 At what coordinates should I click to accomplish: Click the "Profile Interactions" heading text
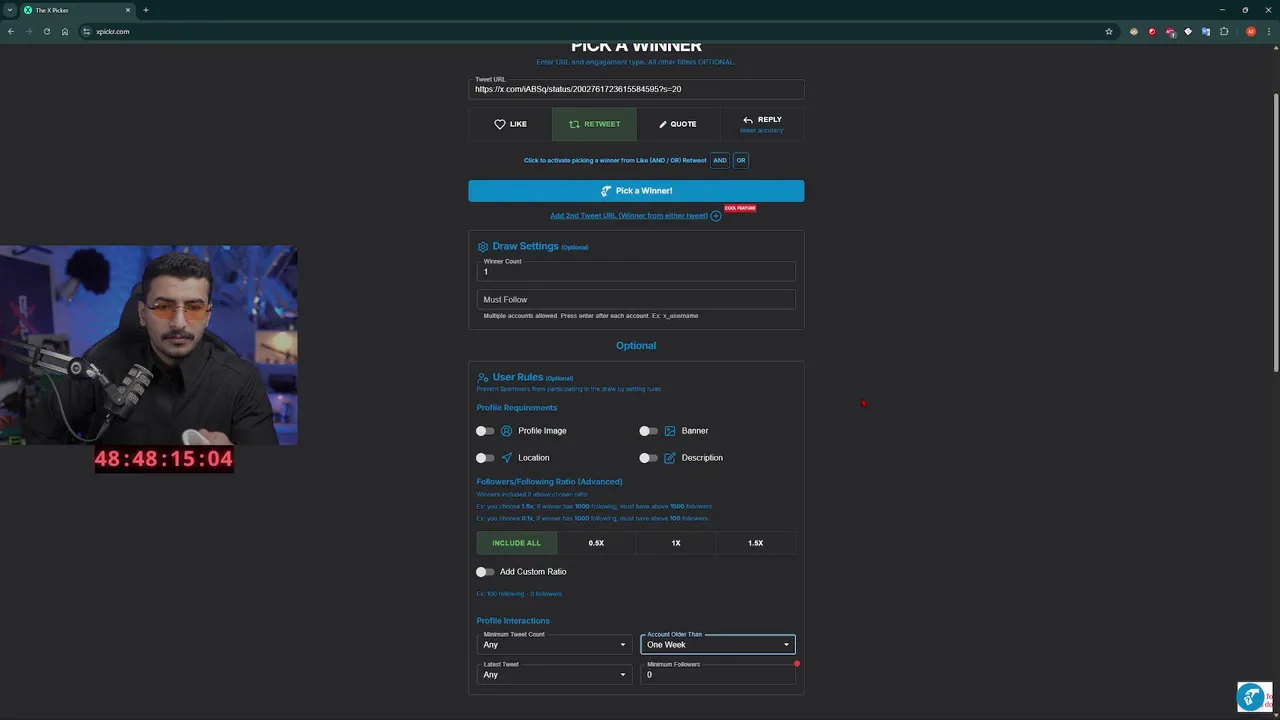(513, 621)
